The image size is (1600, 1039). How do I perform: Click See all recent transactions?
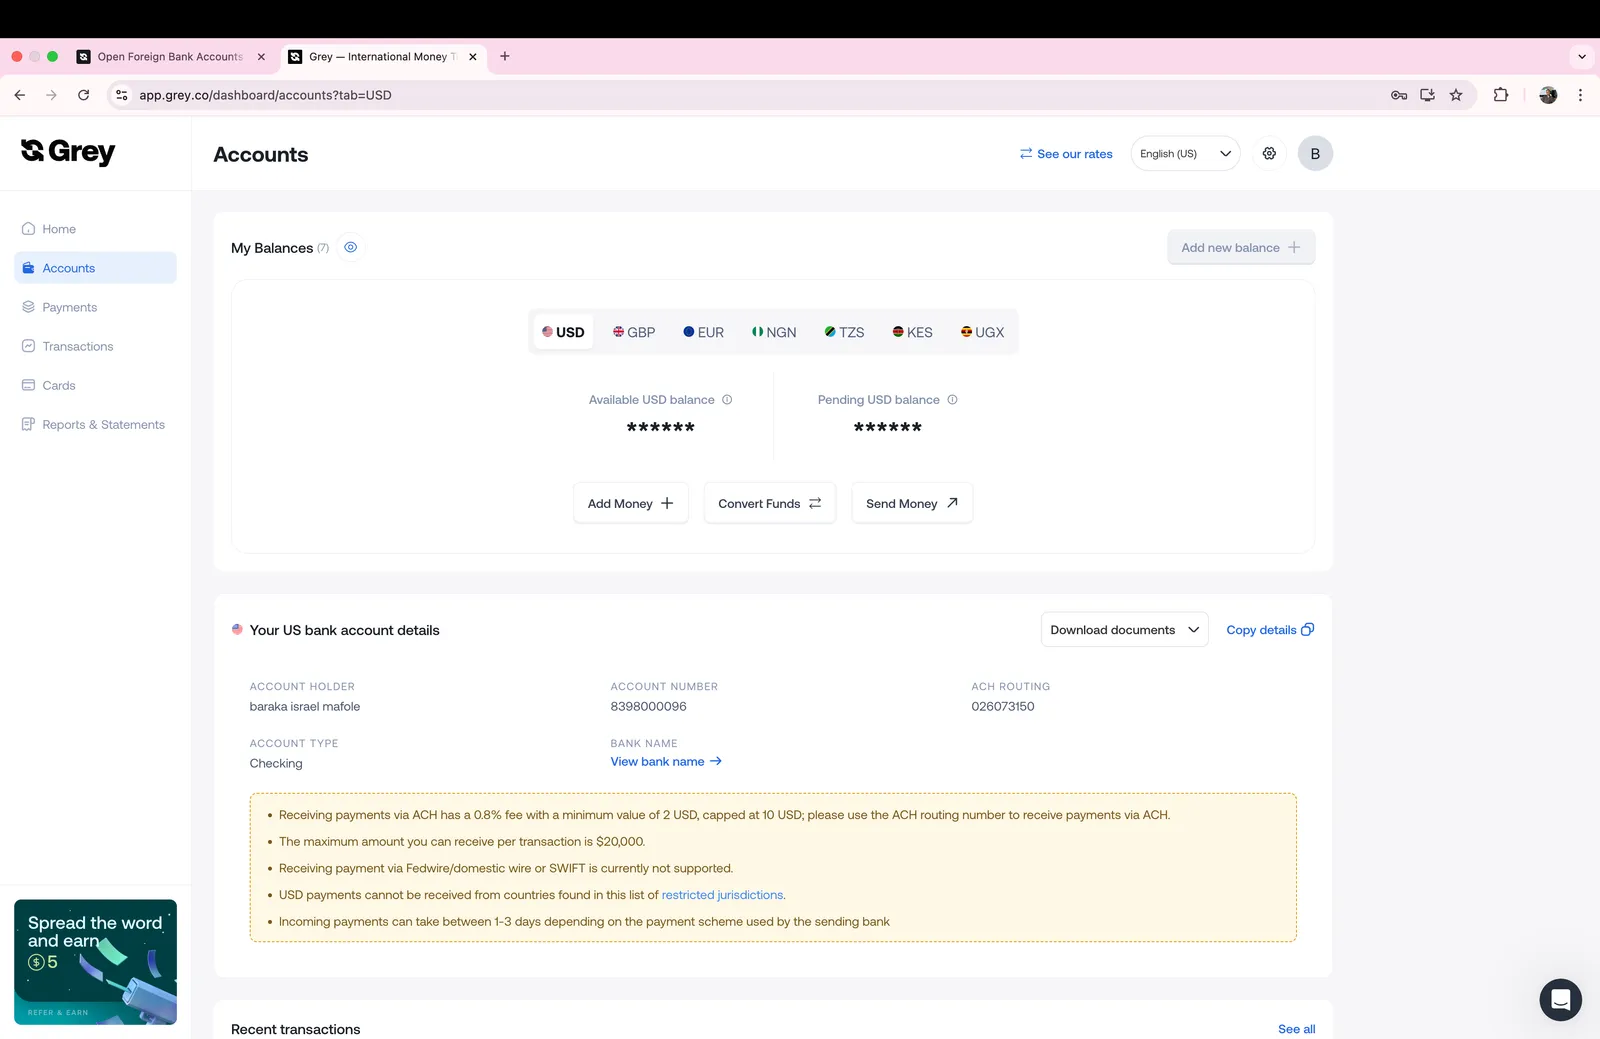[x=1296, y=1029]
